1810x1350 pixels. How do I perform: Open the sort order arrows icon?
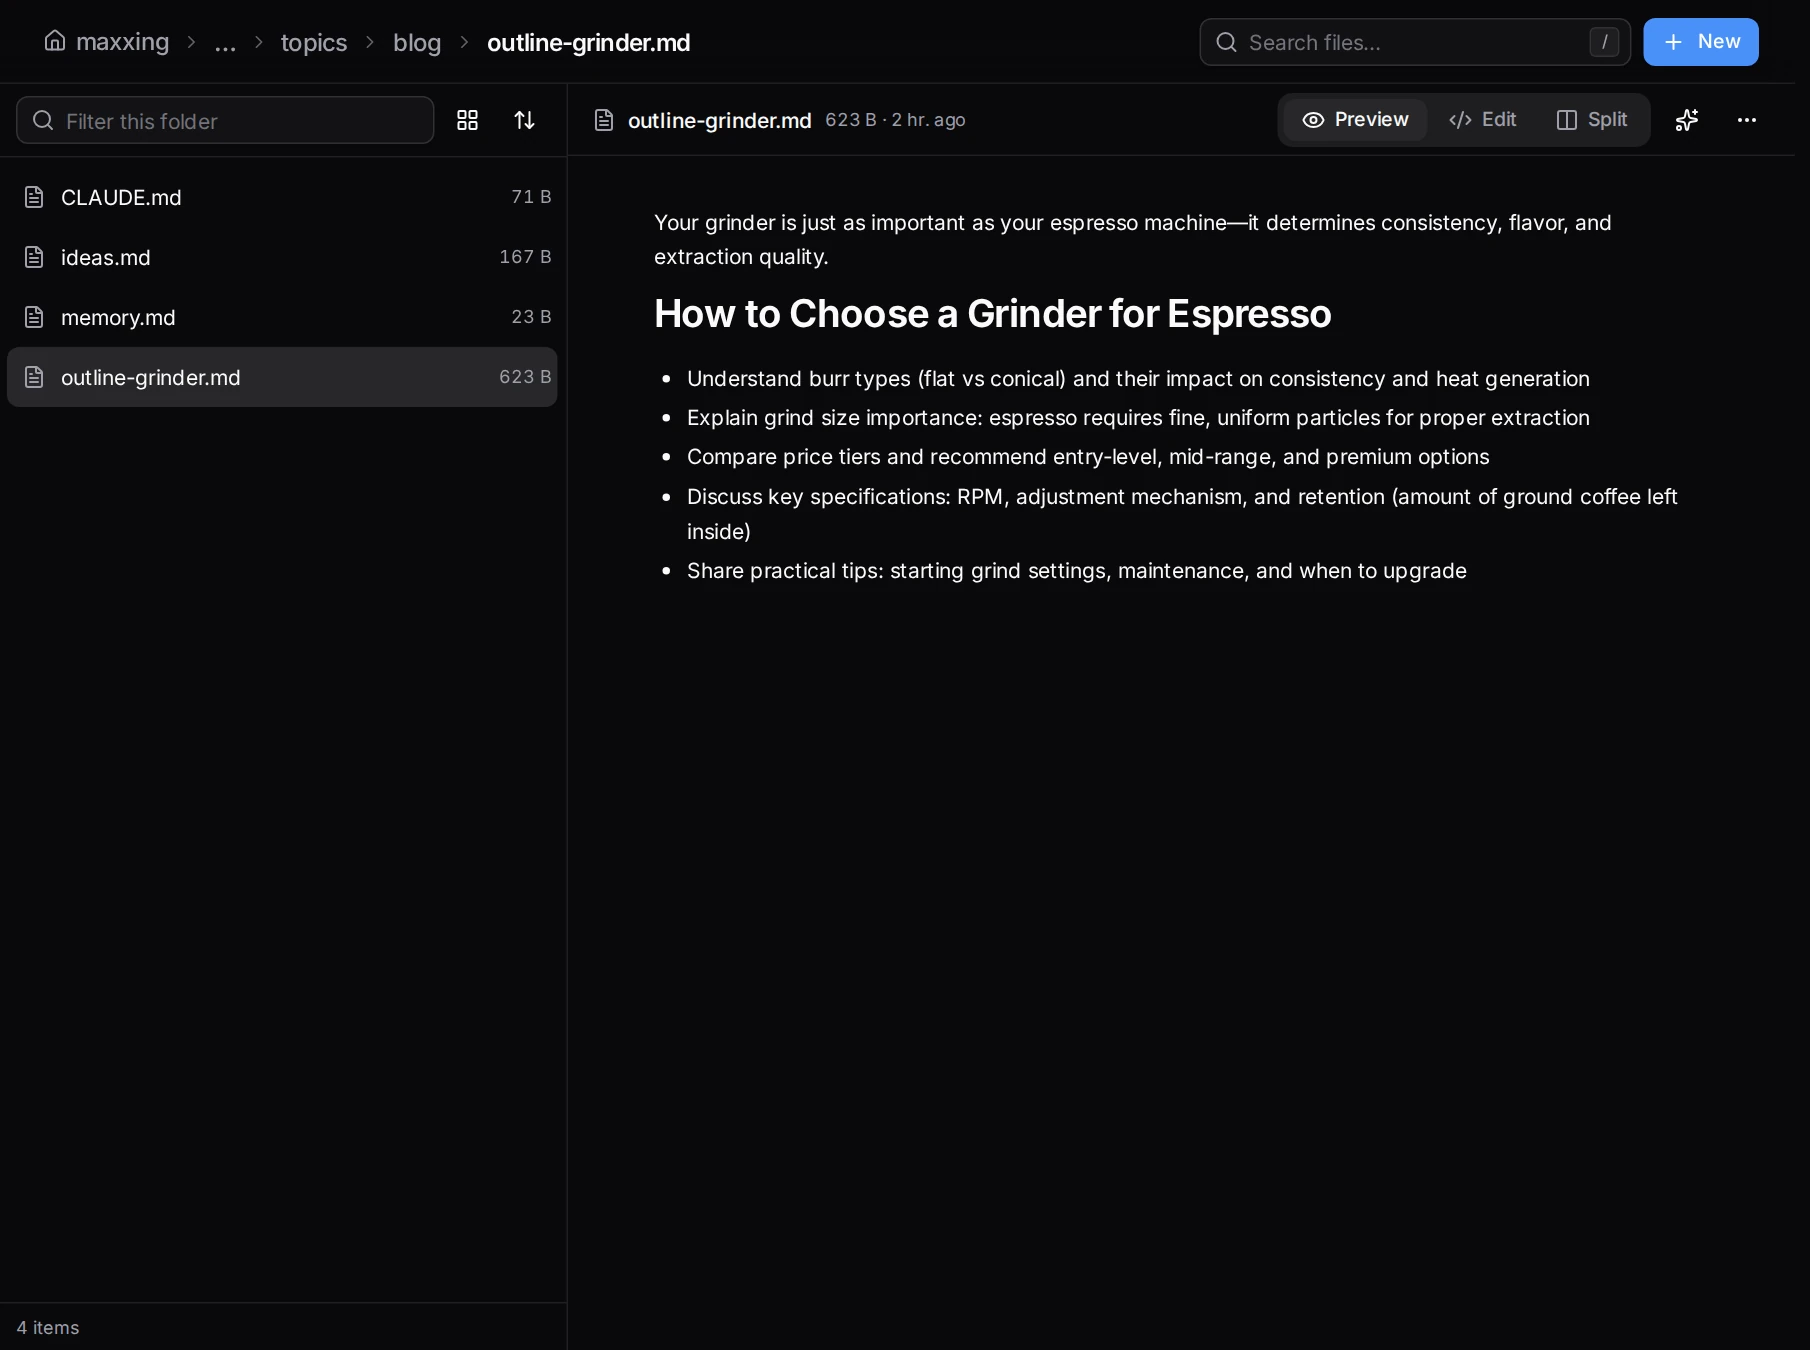(x=524, y=120)
